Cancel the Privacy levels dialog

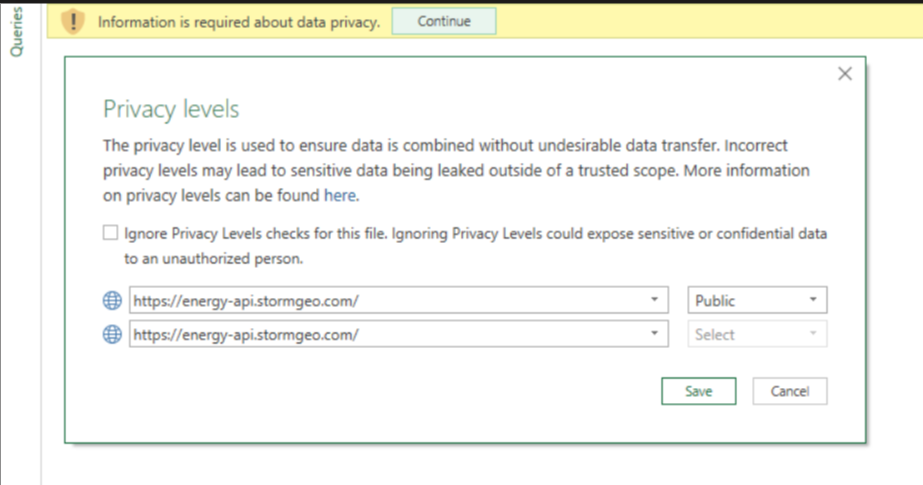789,391
